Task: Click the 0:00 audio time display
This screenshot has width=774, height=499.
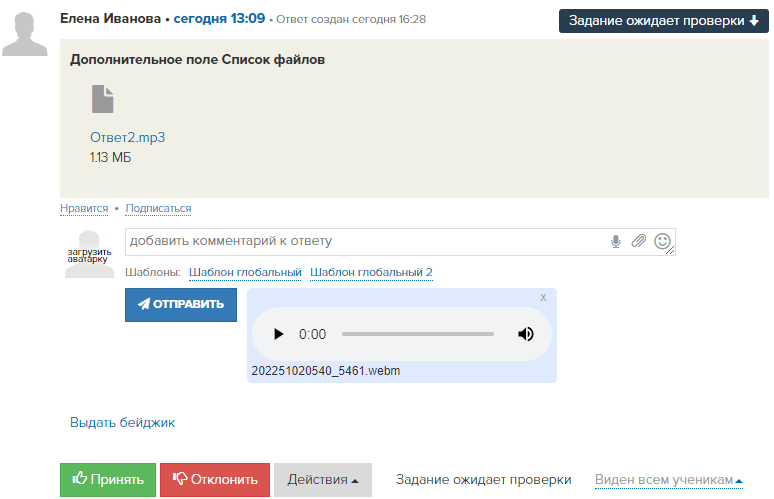Action: tap(312, 335)
